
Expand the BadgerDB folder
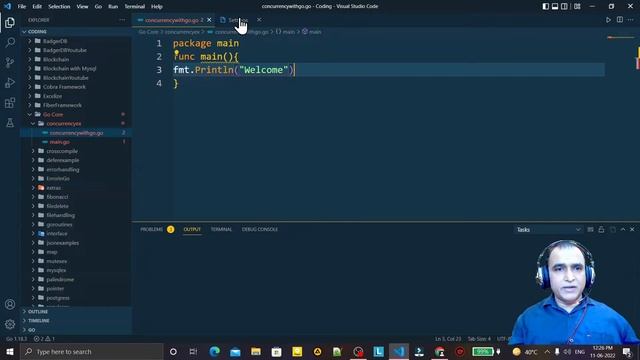coord(55,41)
